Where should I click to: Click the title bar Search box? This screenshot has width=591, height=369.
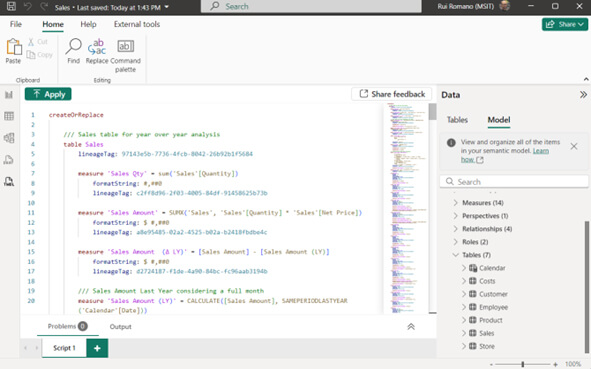(x=311, y=6)
